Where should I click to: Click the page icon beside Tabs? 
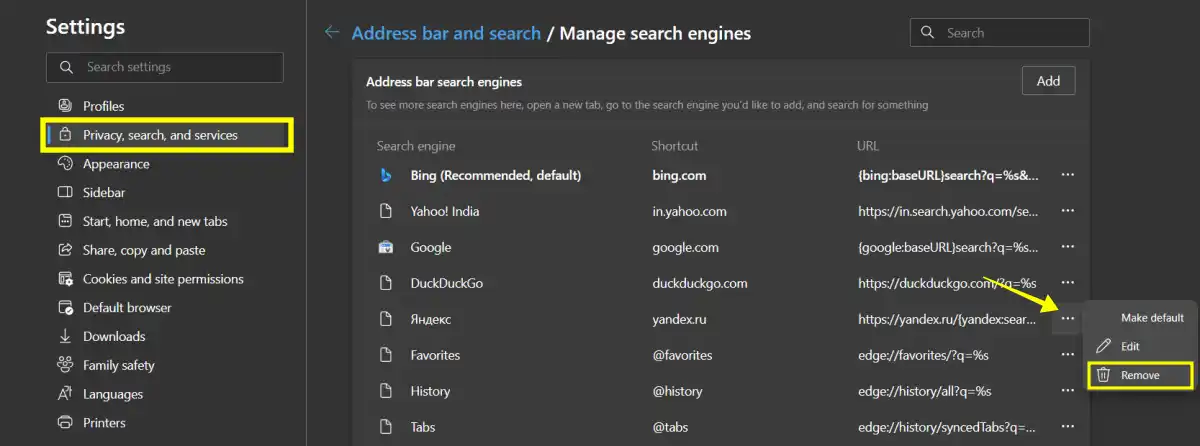(x=385, y=427)
